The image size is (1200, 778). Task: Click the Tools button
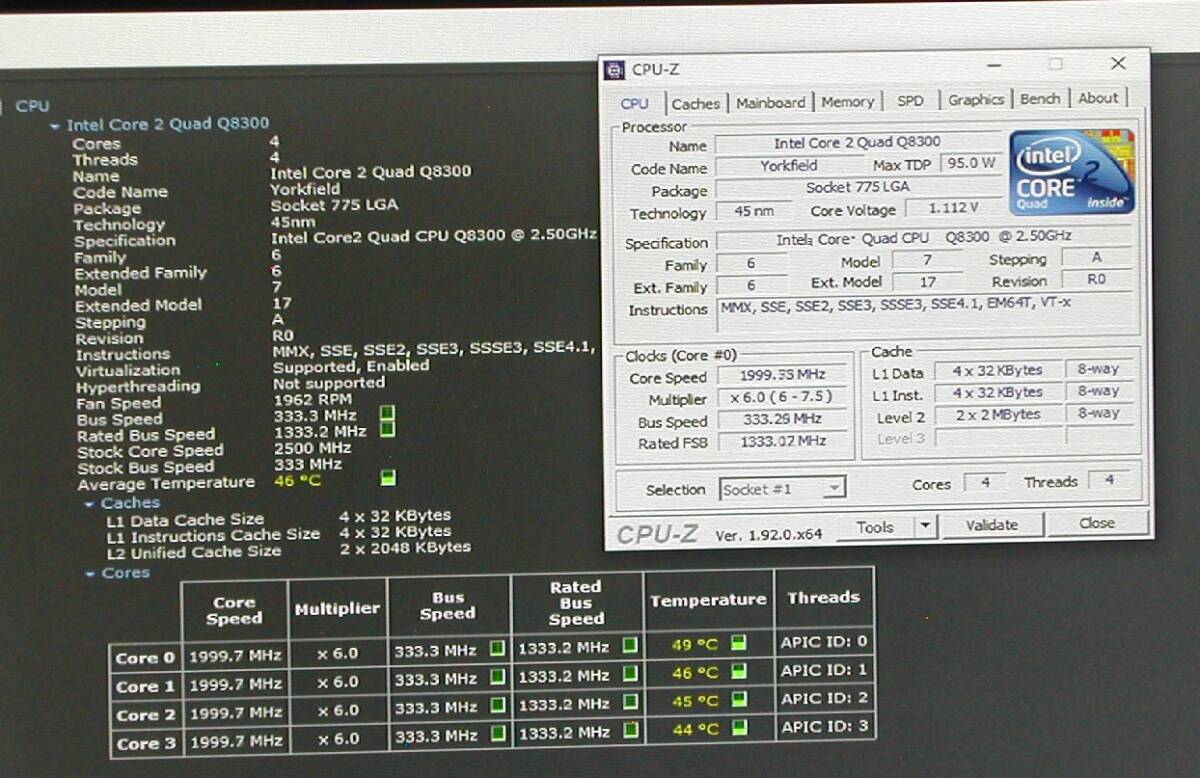pyautogui.click(x=875, y=526)
